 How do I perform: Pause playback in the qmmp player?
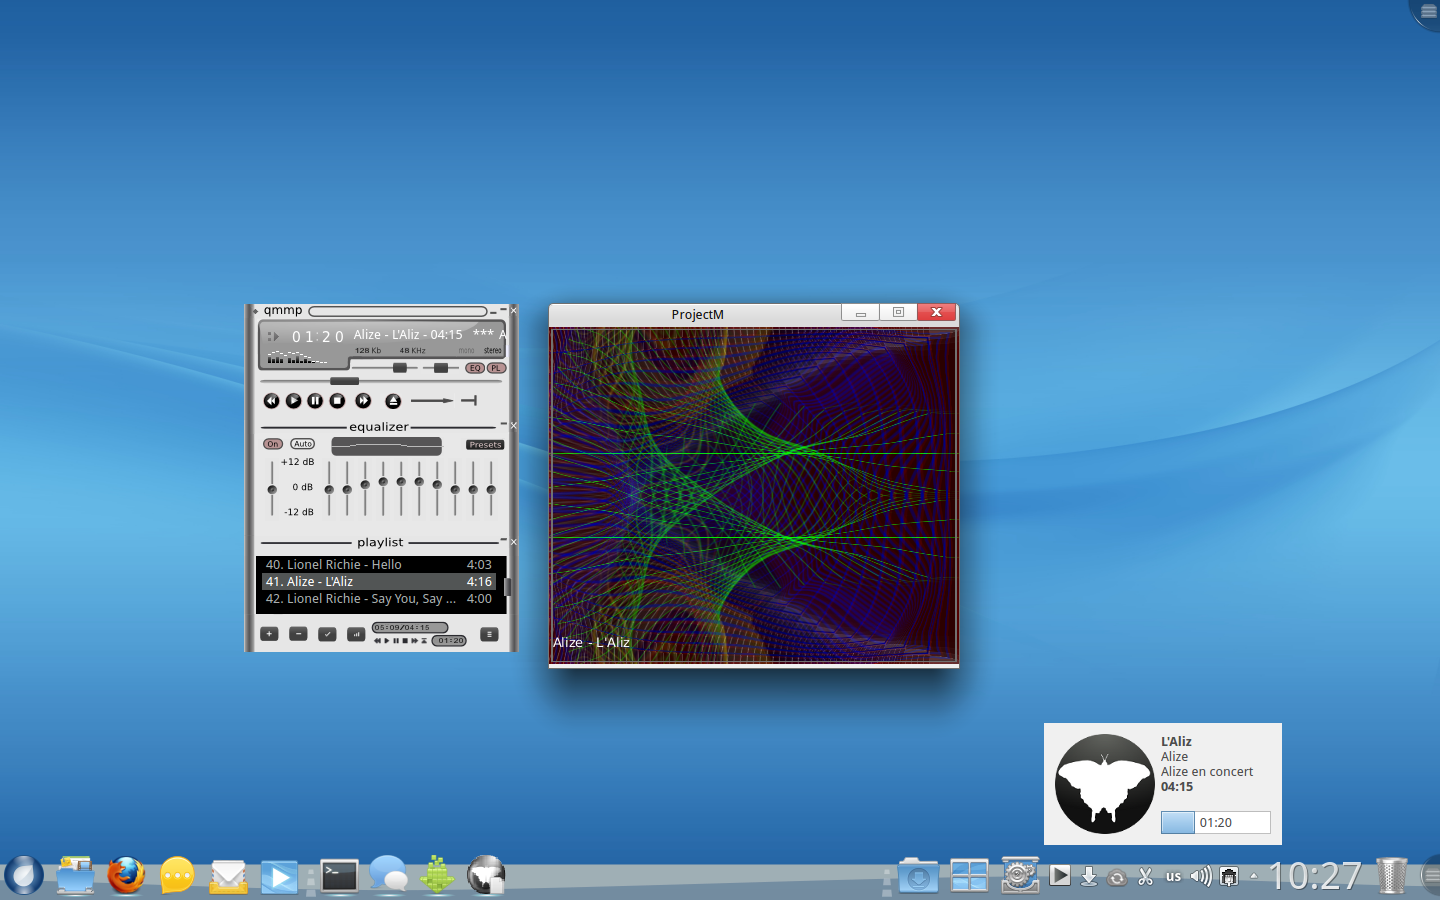[x=315, y=401]
